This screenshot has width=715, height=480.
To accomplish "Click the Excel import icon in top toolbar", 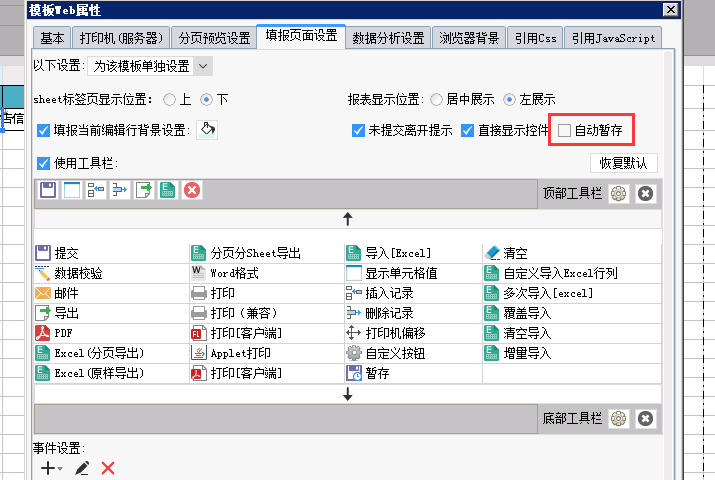I will 167,190.
